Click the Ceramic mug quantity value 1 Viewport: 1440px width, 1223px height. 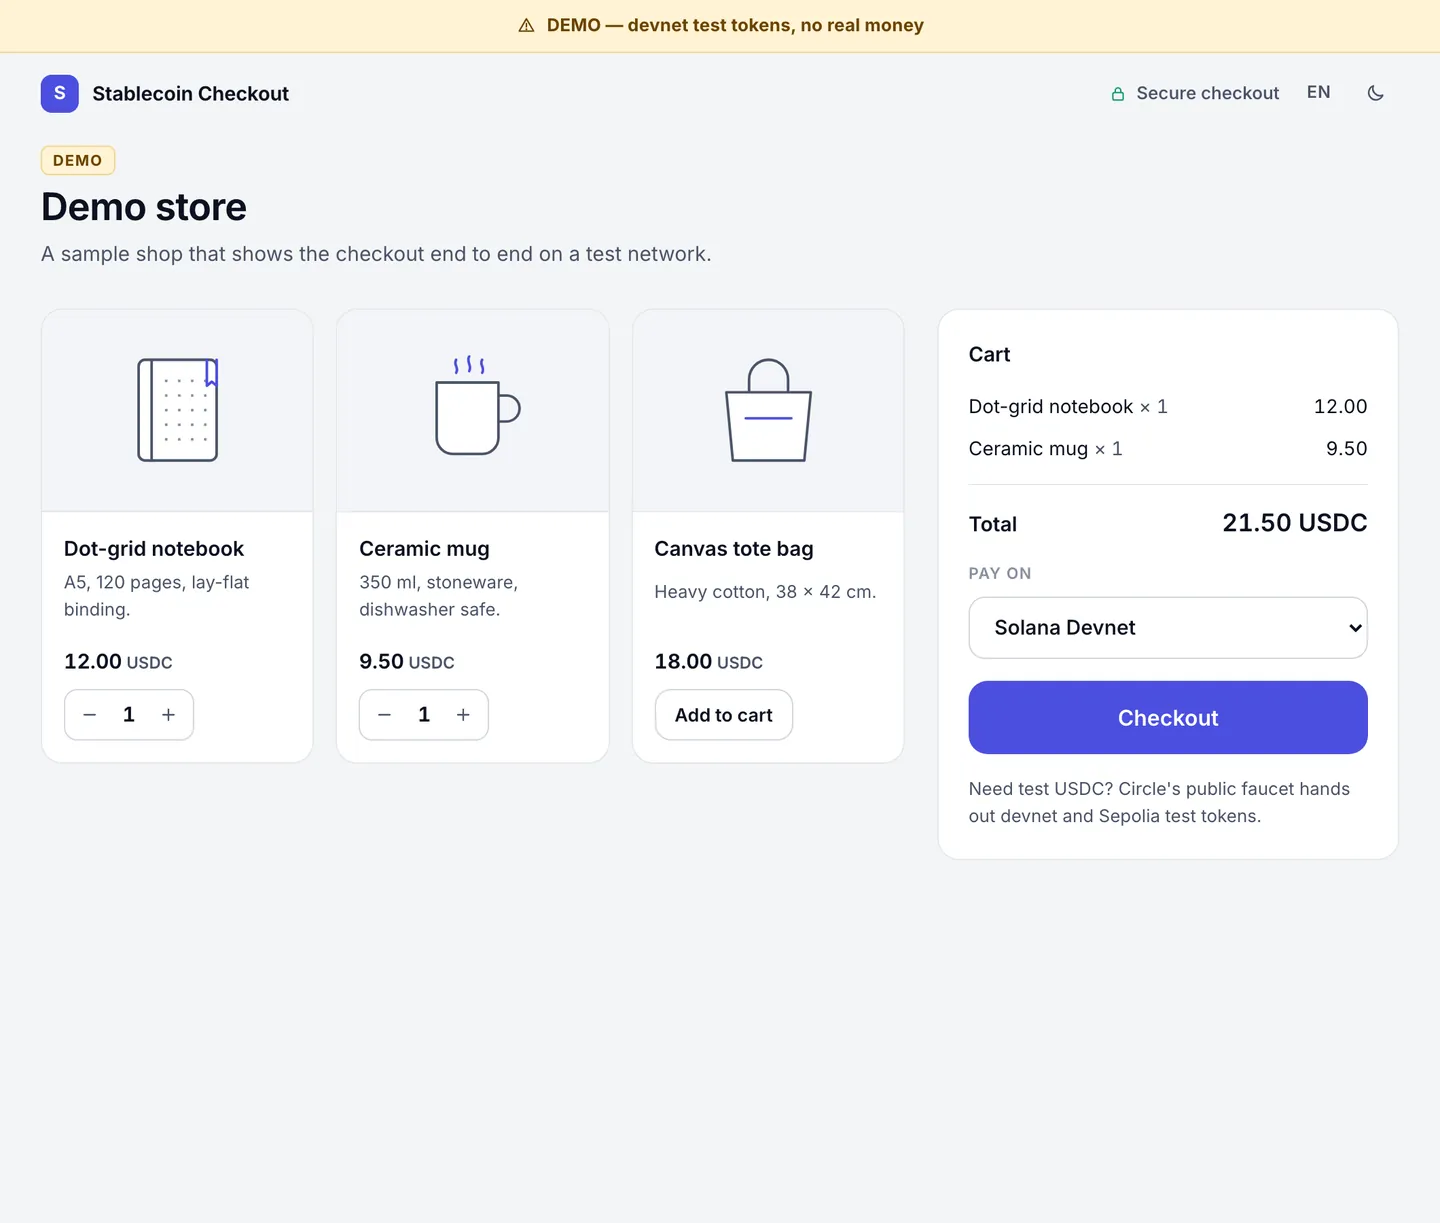pyautogui.click(x=424, y=715)
